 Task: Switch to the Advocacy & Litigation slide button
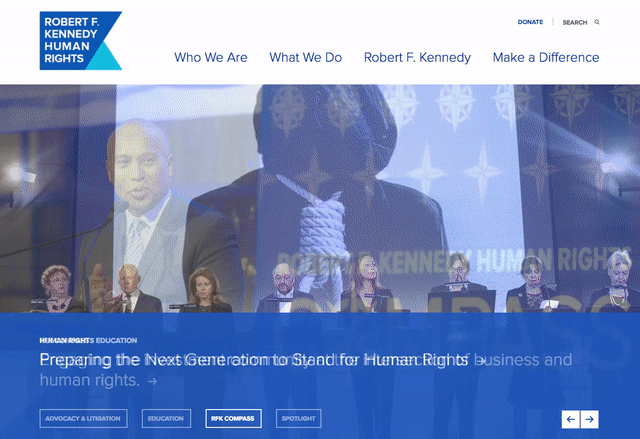point(83,419)
